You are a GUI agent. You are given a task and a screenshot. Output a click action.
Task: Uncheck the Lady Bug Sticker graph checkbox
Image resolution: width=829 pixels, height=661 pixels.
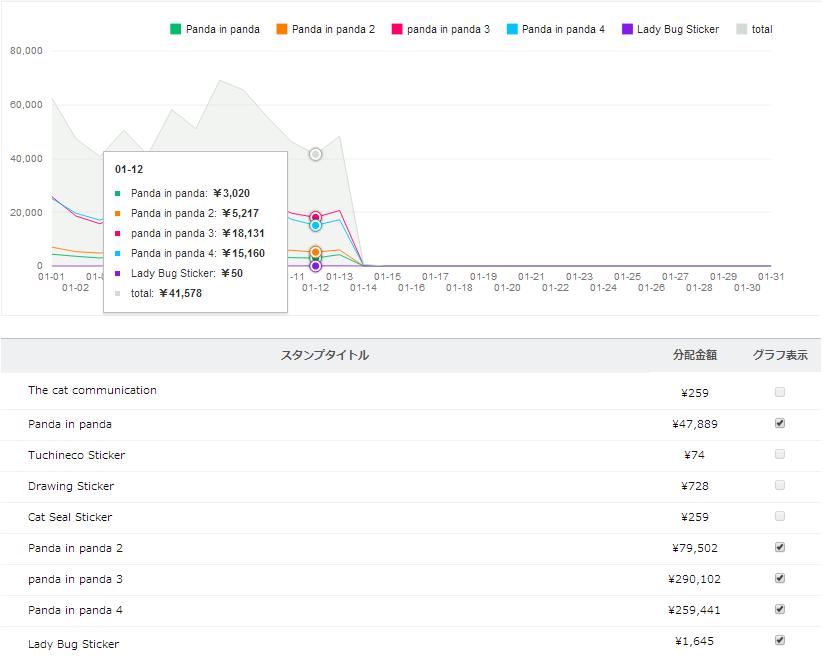point(780,641)
